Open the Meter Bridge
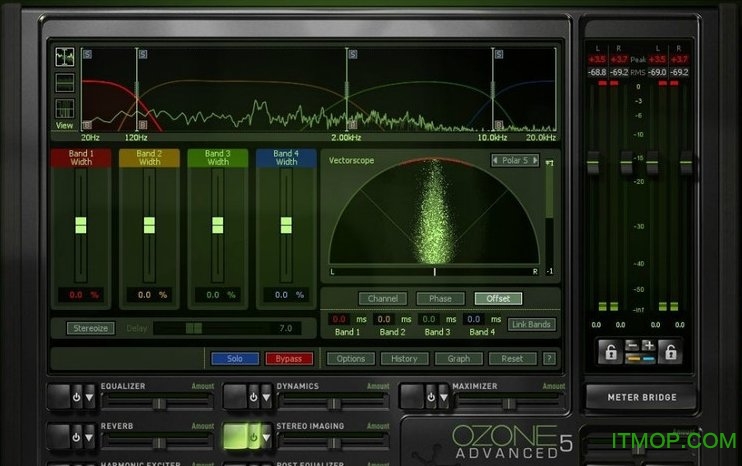This screenshot has width=742, height=466. pos(641,397)
